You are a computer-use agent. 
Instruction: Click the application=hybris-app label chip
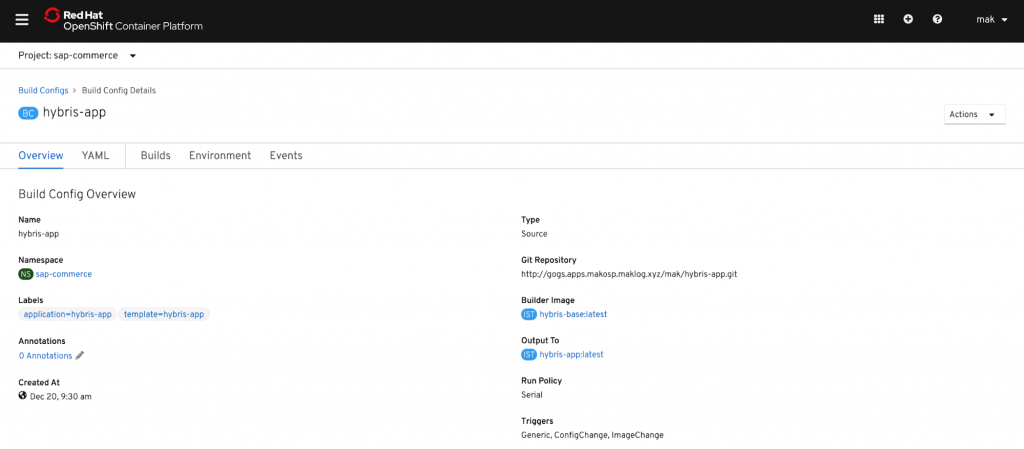67,314
